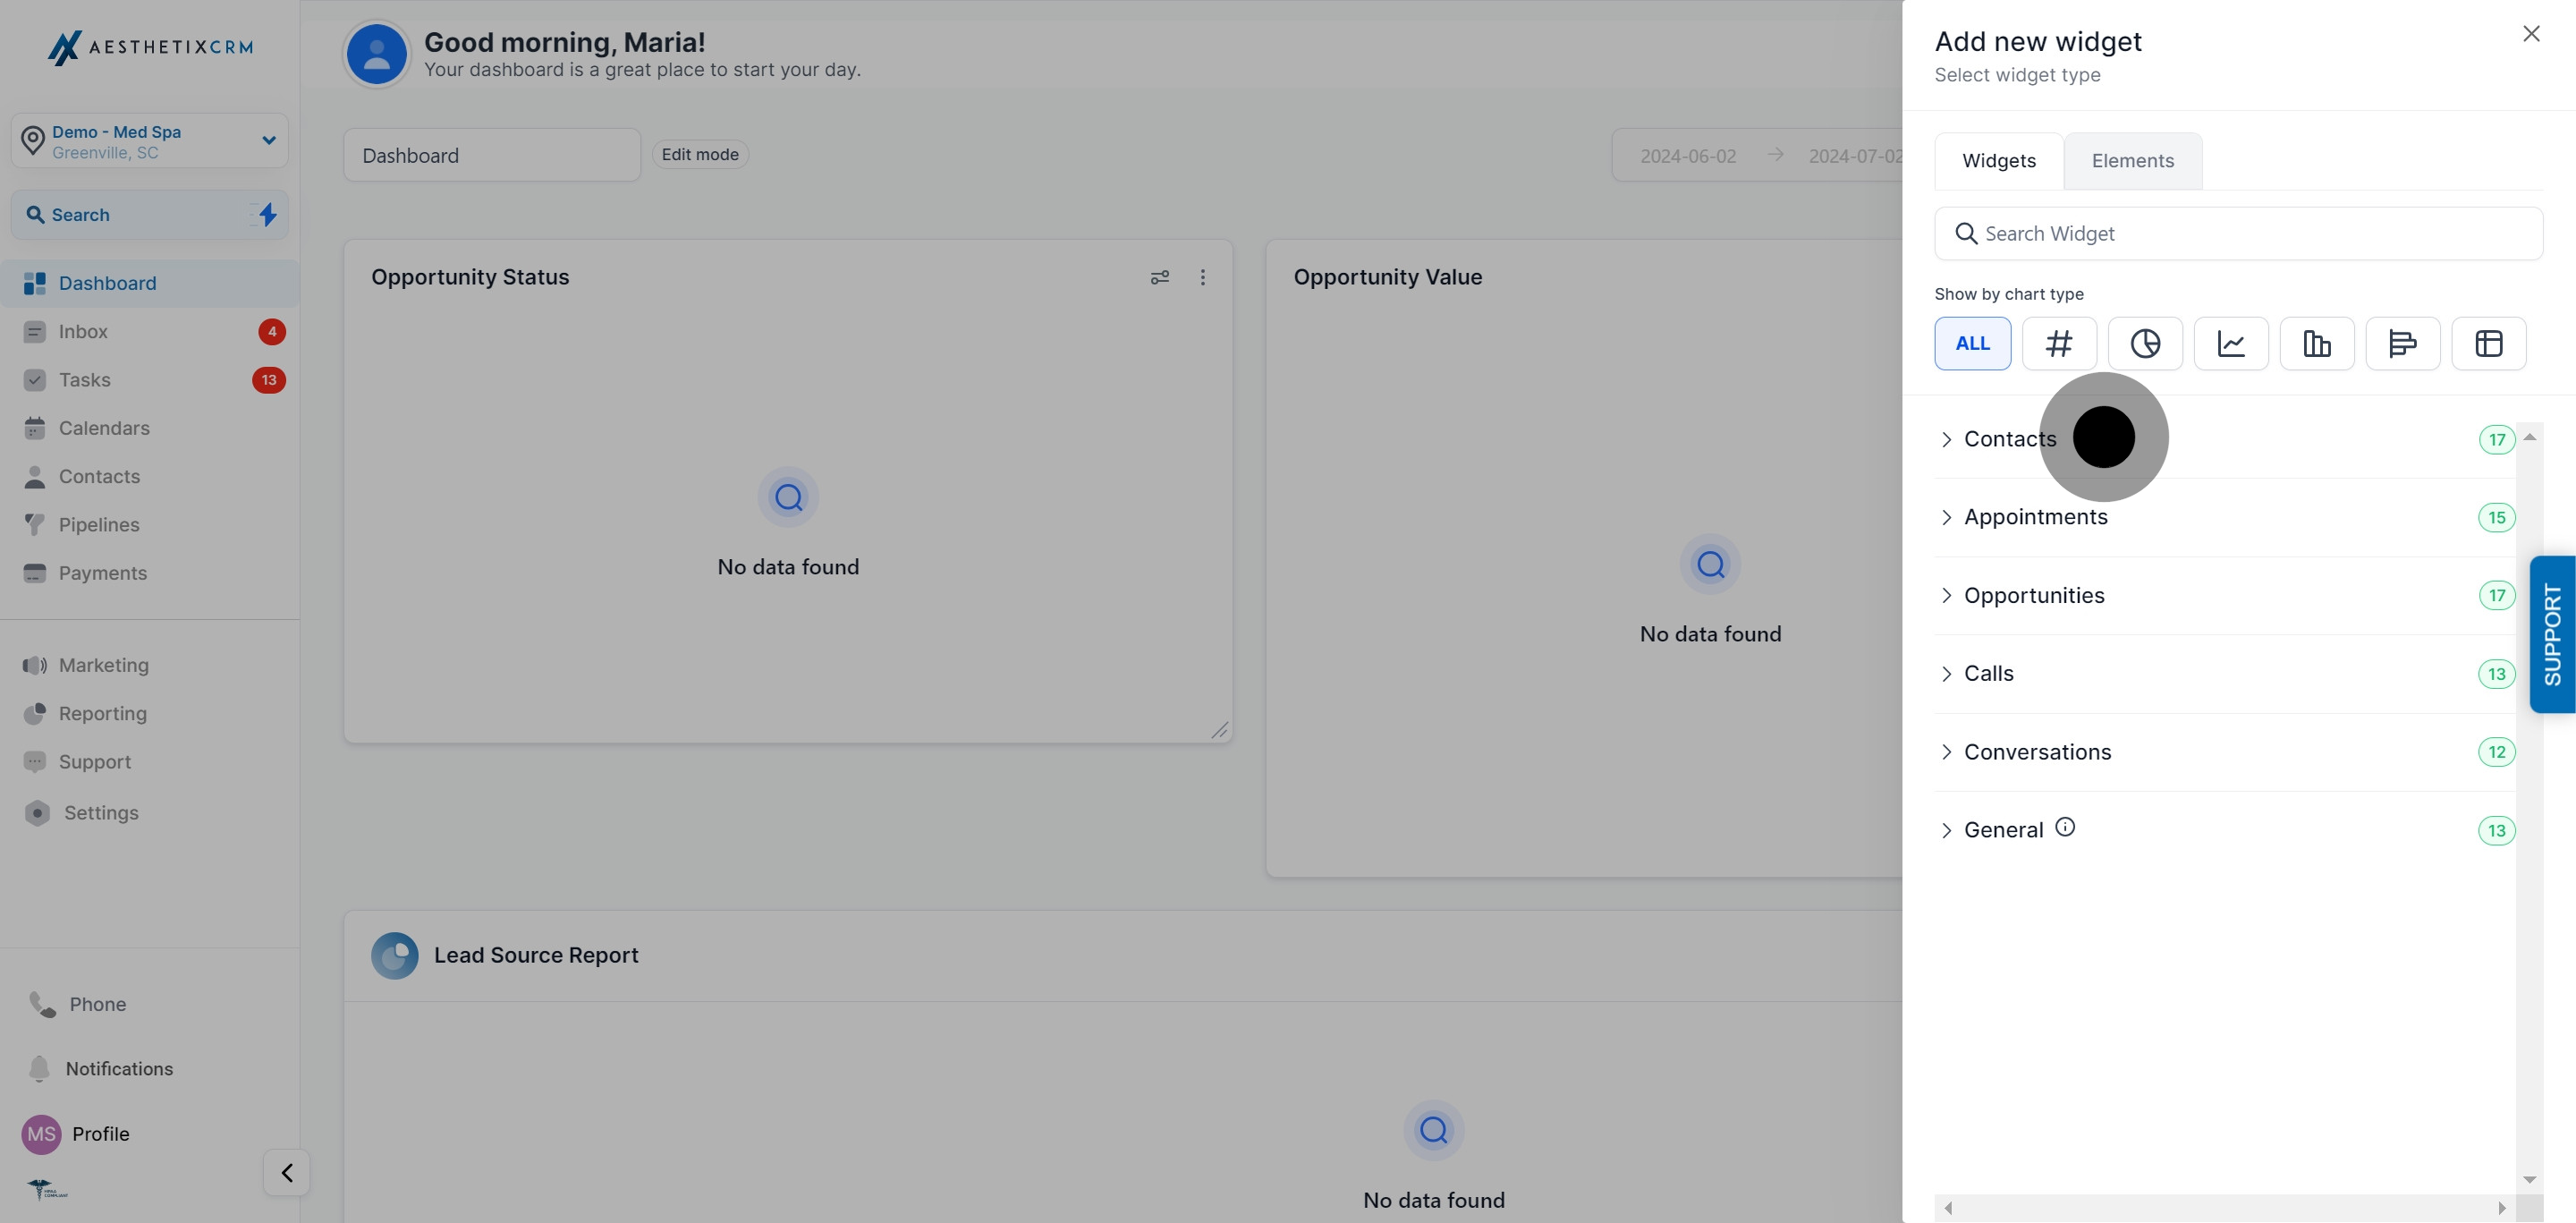Open the Notifications panel
Screen dimensions: 2576x1223
118,1068
